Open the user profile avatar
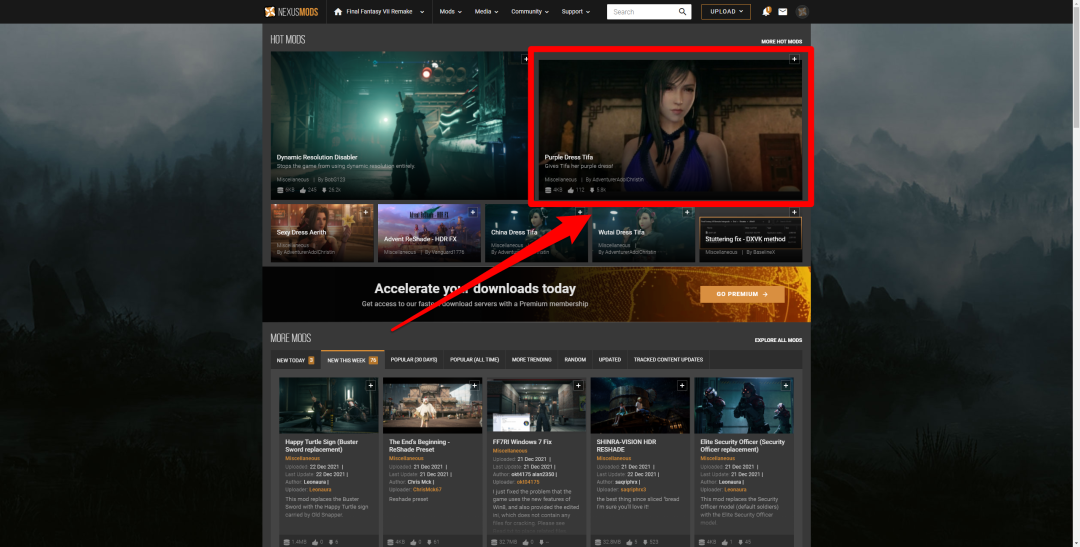The image size is (1080, 547). (802, 12)
